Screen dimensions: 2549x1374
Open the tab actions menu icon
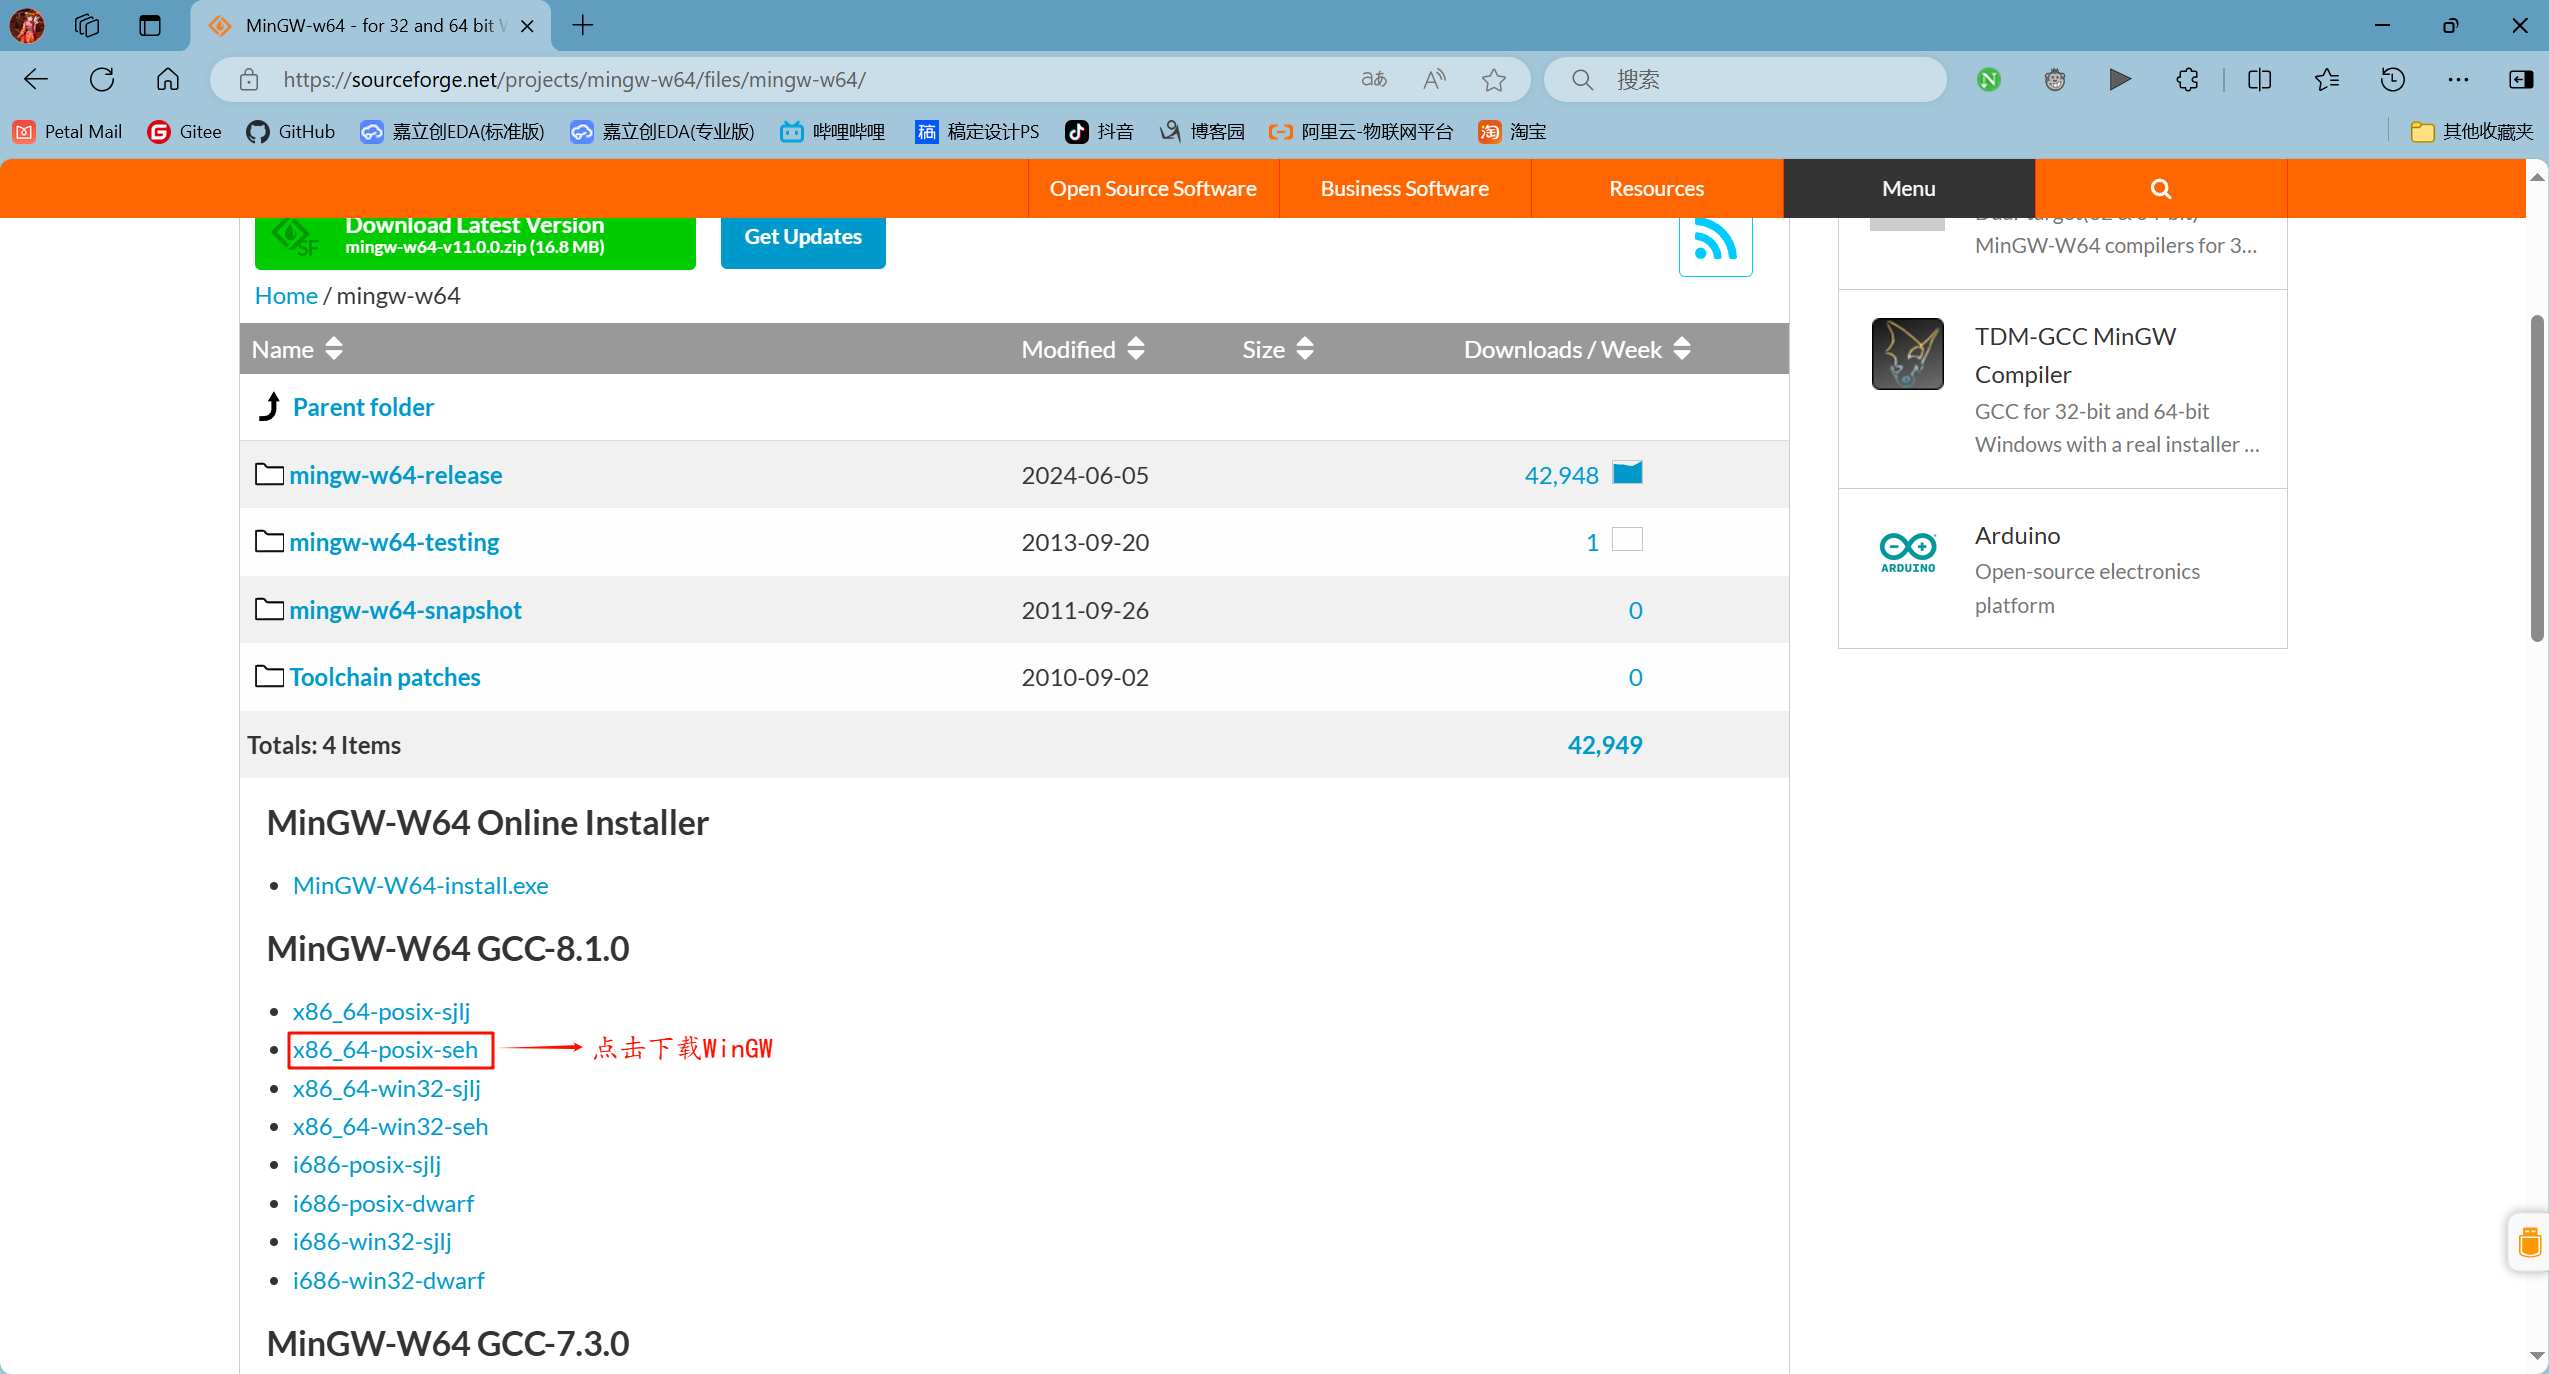point(150,25)
